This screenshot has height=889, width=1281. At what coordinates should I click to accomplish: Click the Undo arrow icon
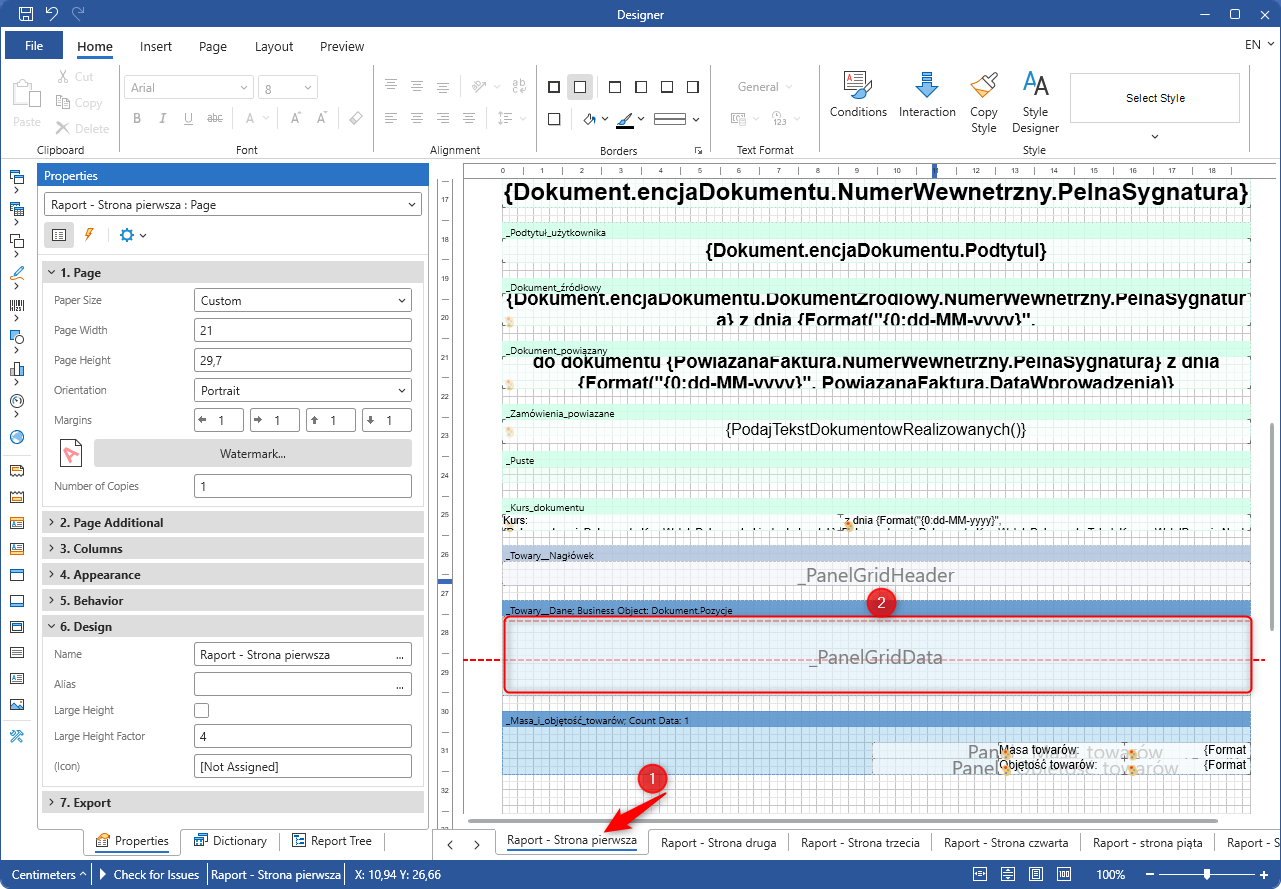[x=52, y=14]
